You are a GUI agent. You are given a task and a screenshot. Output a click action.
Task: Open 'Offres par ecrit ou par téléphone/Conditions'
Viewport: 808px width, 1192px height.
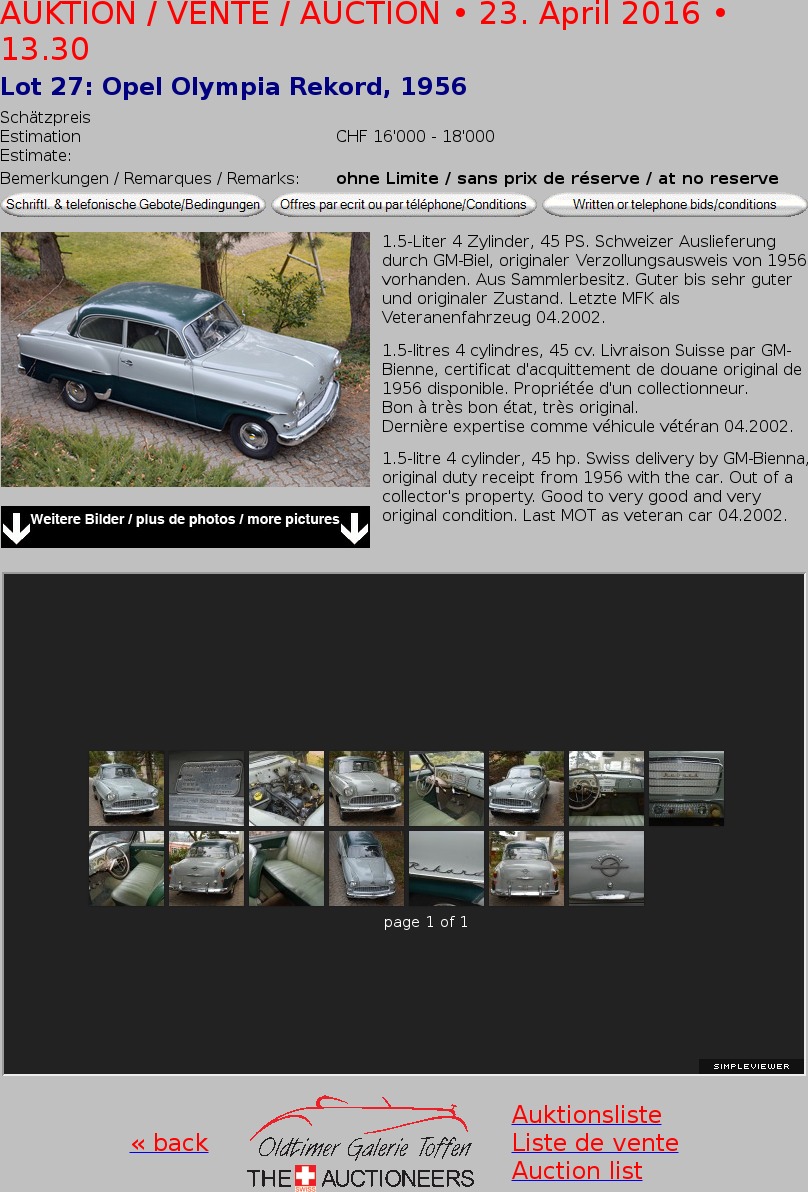pos(404,204)
